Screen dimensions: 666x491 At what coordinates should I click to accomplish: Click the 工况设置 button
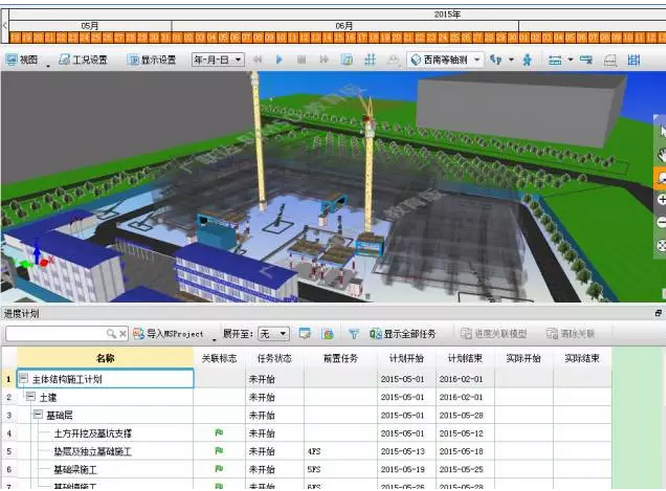pyautogui.click(x=82, y=60)
